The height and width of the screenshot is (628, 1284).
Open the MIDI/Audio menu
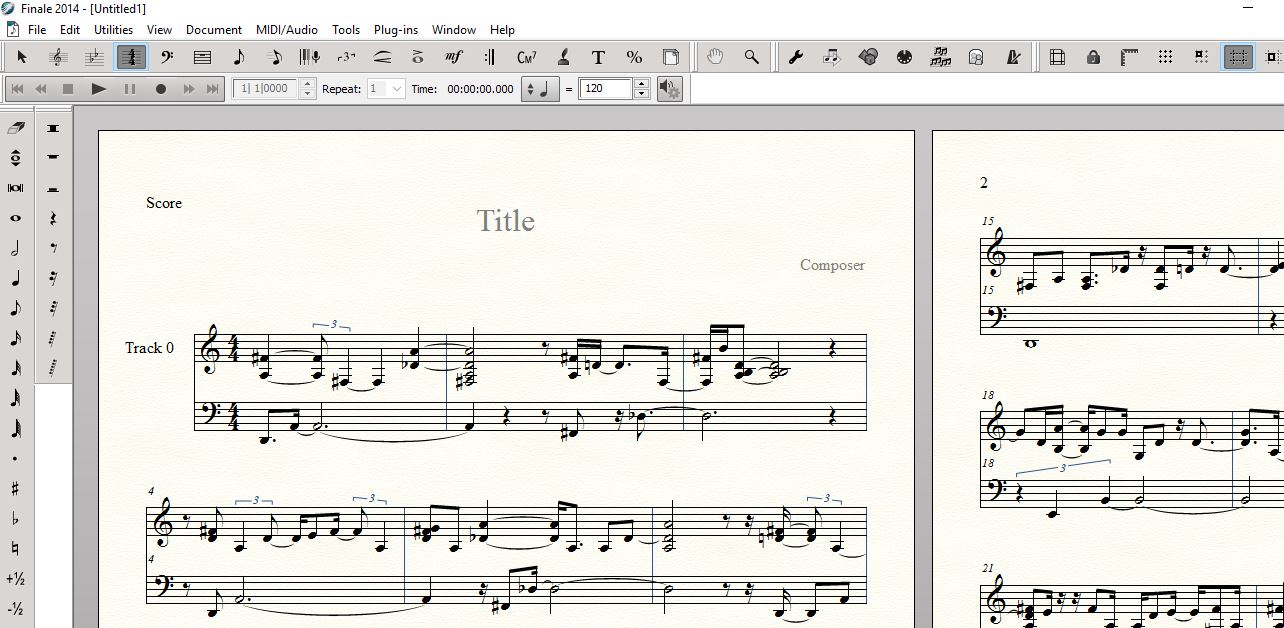[287, 30]
